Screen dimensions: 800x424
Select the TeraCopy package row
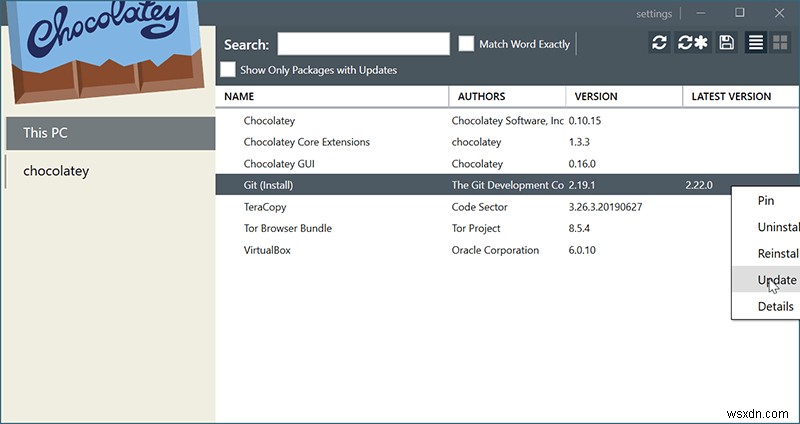(474, 207)
